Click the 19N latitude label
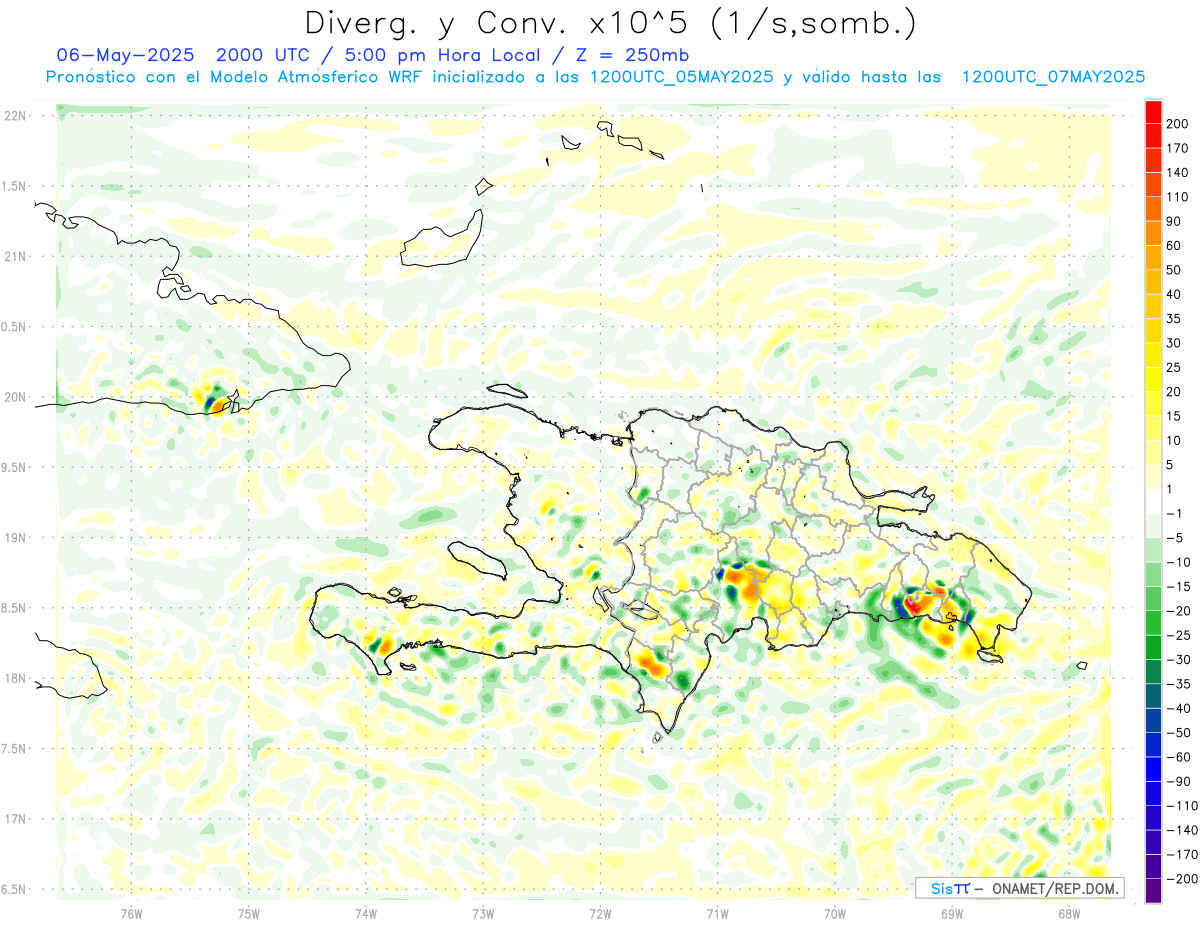This screenshot has height=927, width=1200. (15, 538)
